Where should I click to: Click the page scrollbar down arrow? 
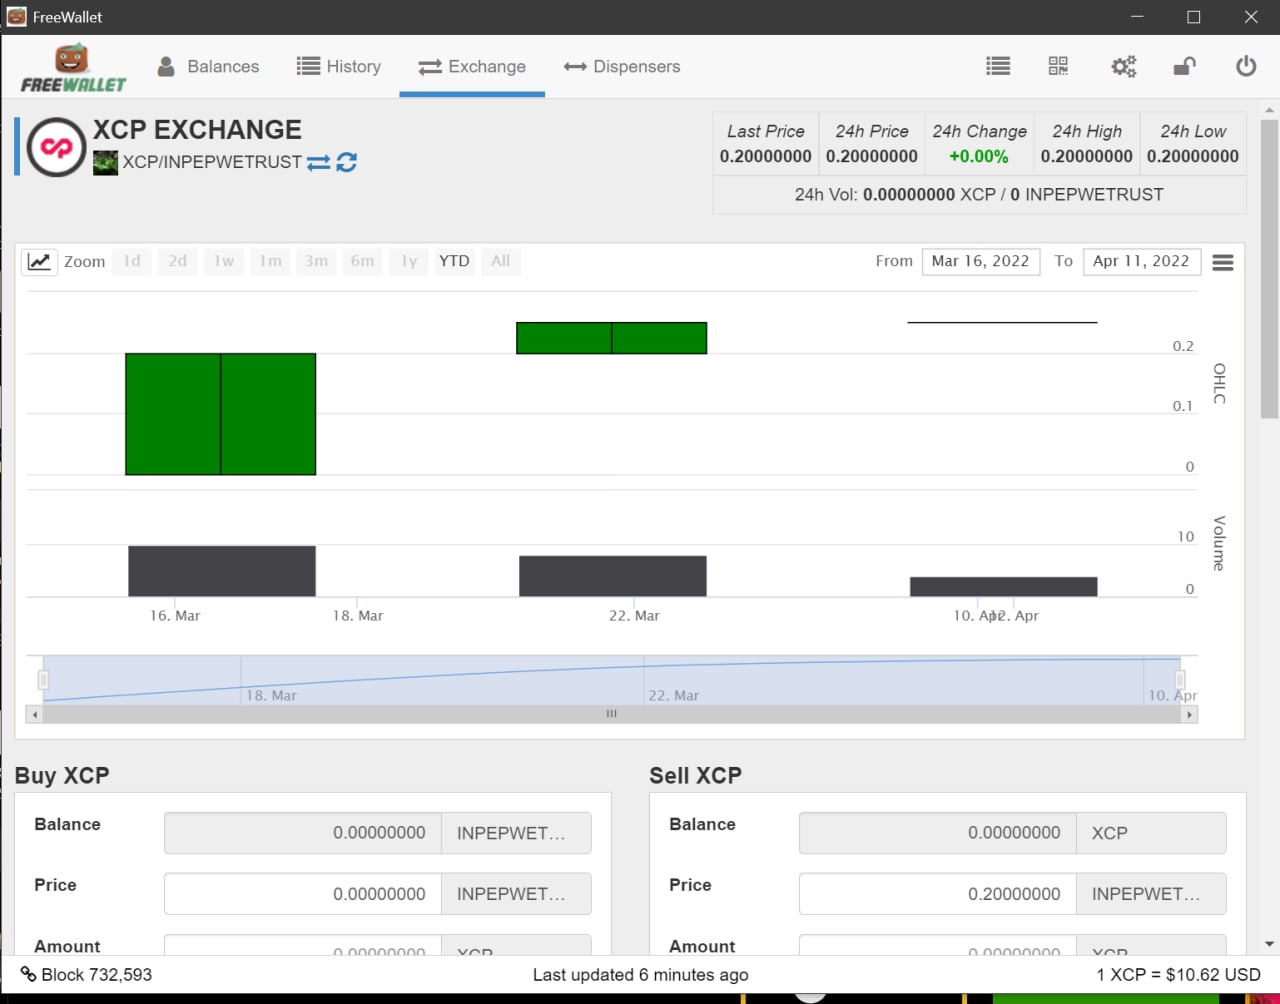tap(1270, 944)
